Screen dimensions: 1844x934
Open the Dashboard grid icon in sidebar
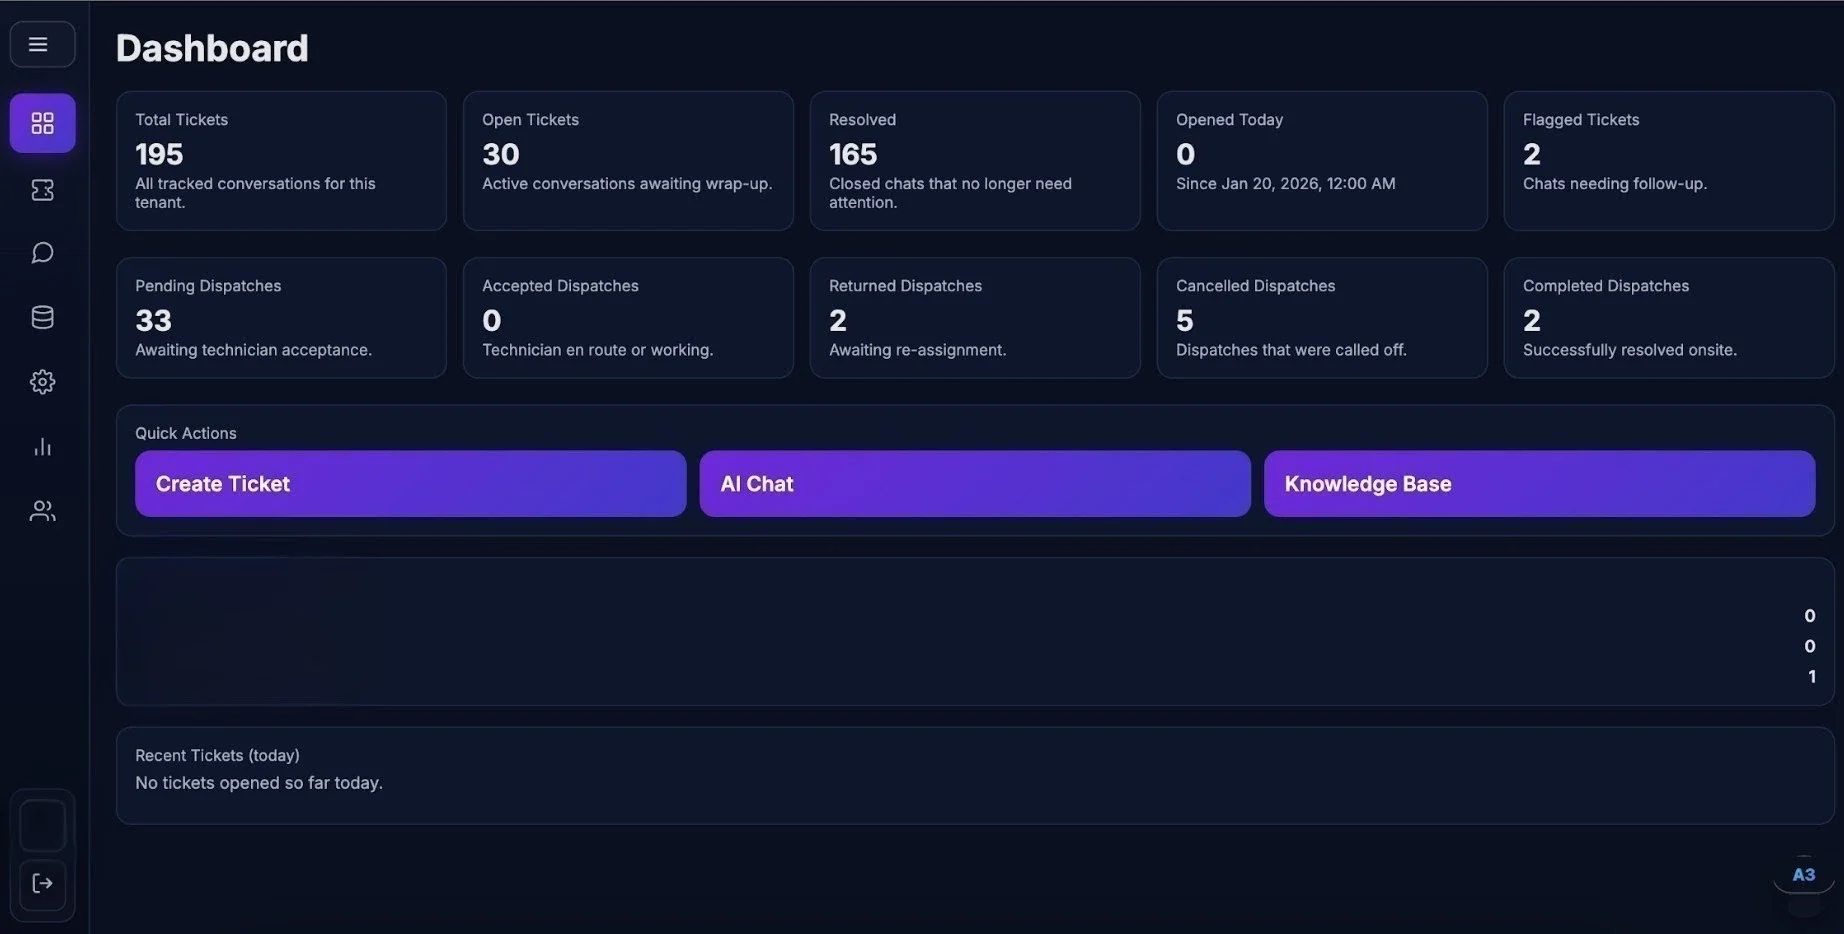click(42, 122)
